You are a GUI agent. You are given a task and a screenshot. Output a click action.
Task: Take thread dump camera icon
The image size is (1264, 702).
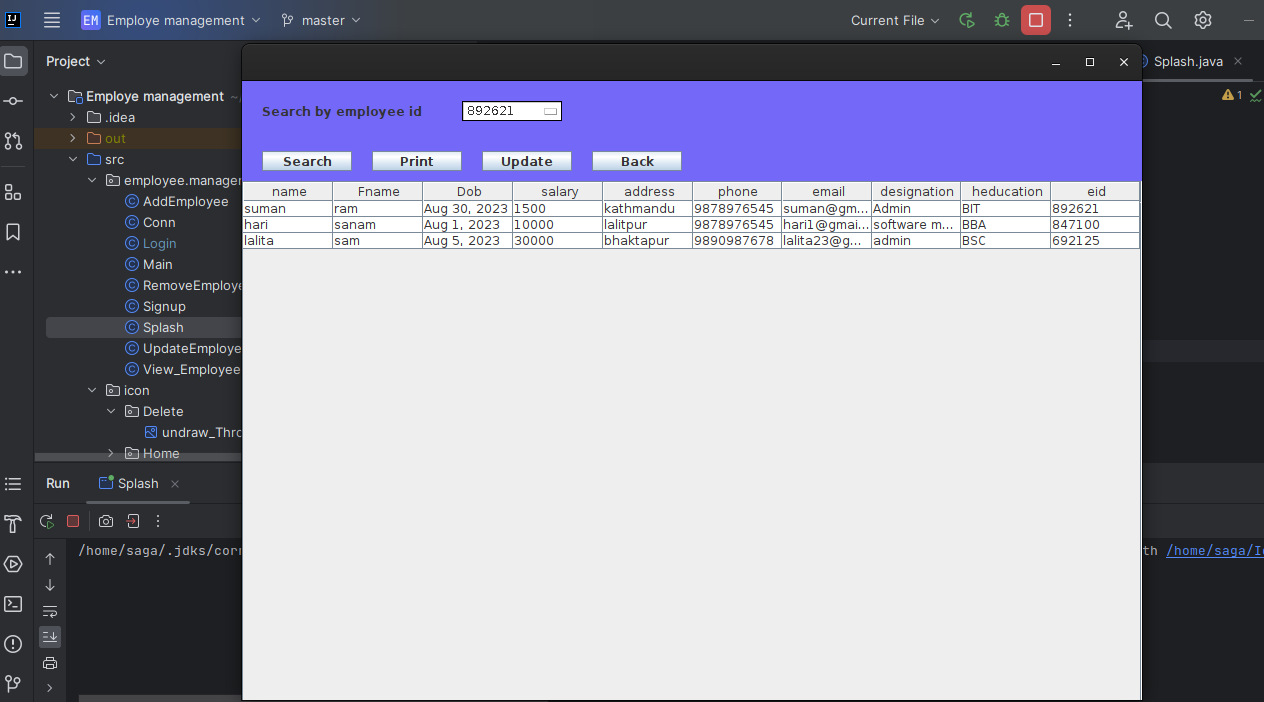click(106, 521)
